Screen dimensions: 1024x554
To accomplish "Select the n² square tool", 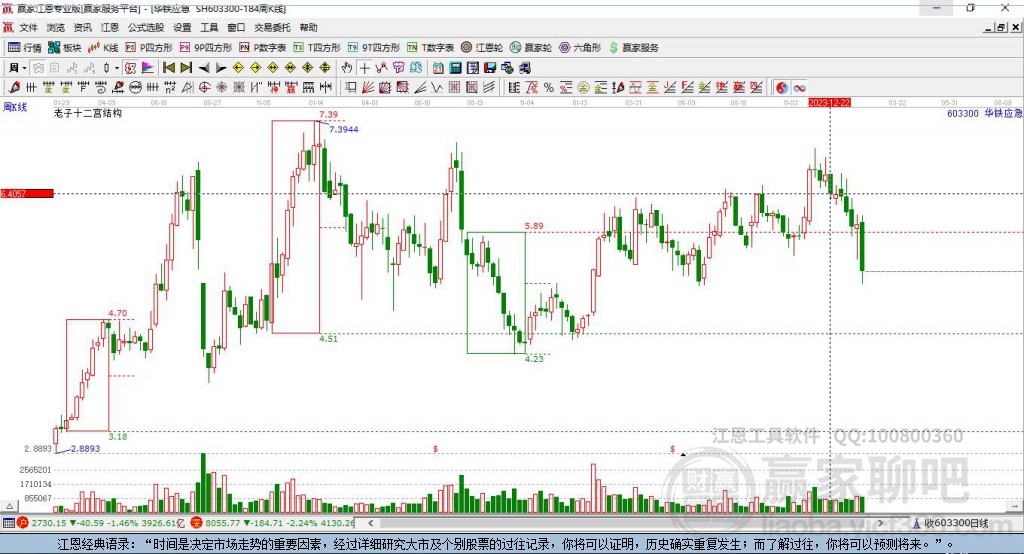I will (170, 88).
